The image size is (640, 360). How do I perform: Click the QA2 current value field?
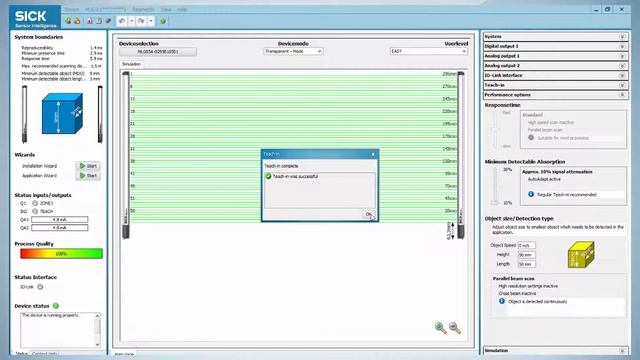(x=60, y=228)
